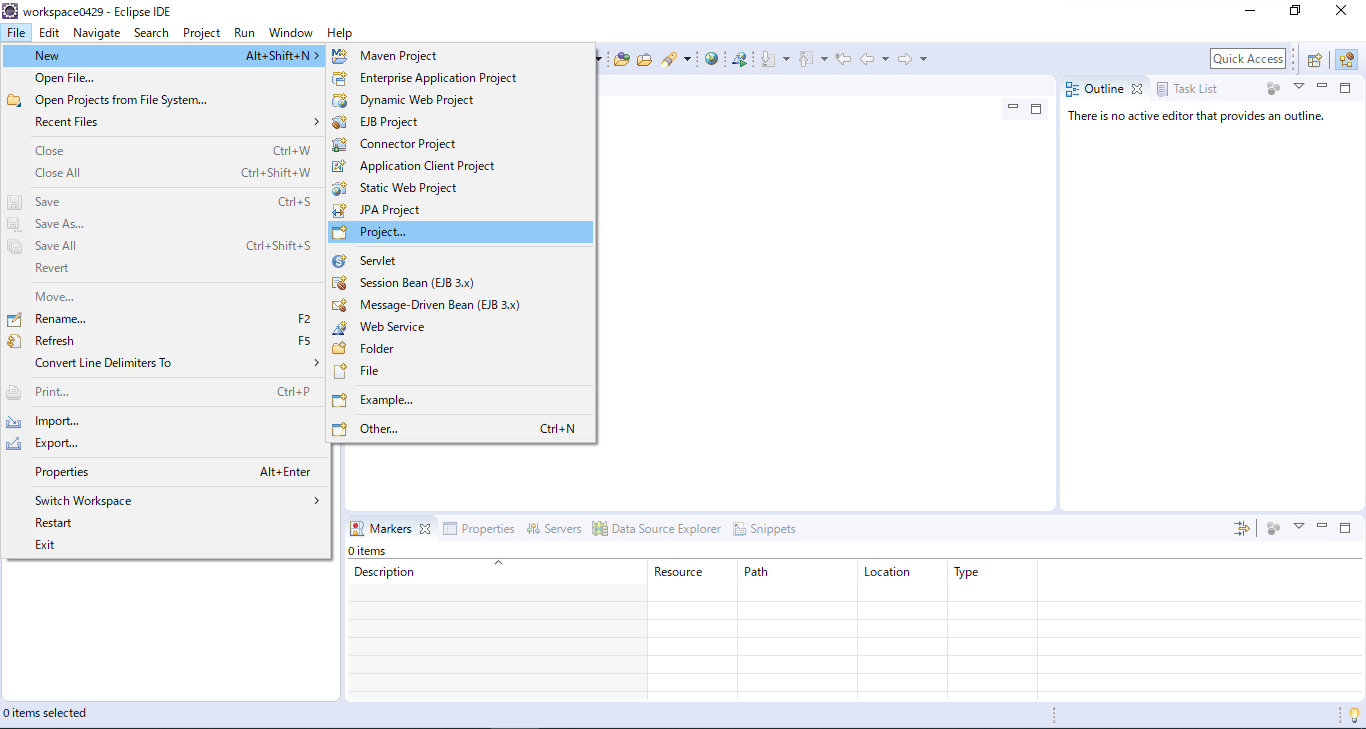1366x729 pixels.
Task: Select Other... in the New submenu
Action: tap(461, 429)
